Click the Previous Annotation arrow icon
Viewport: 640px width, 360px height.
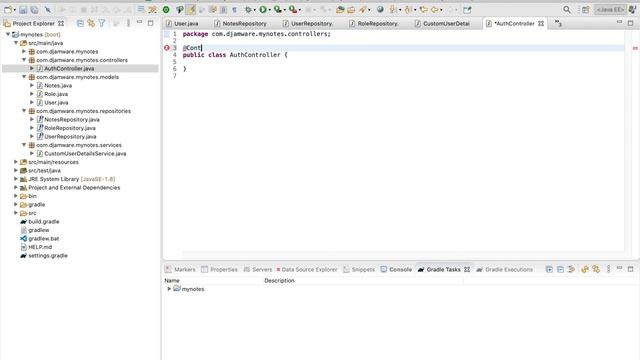[x=408, y=9]
